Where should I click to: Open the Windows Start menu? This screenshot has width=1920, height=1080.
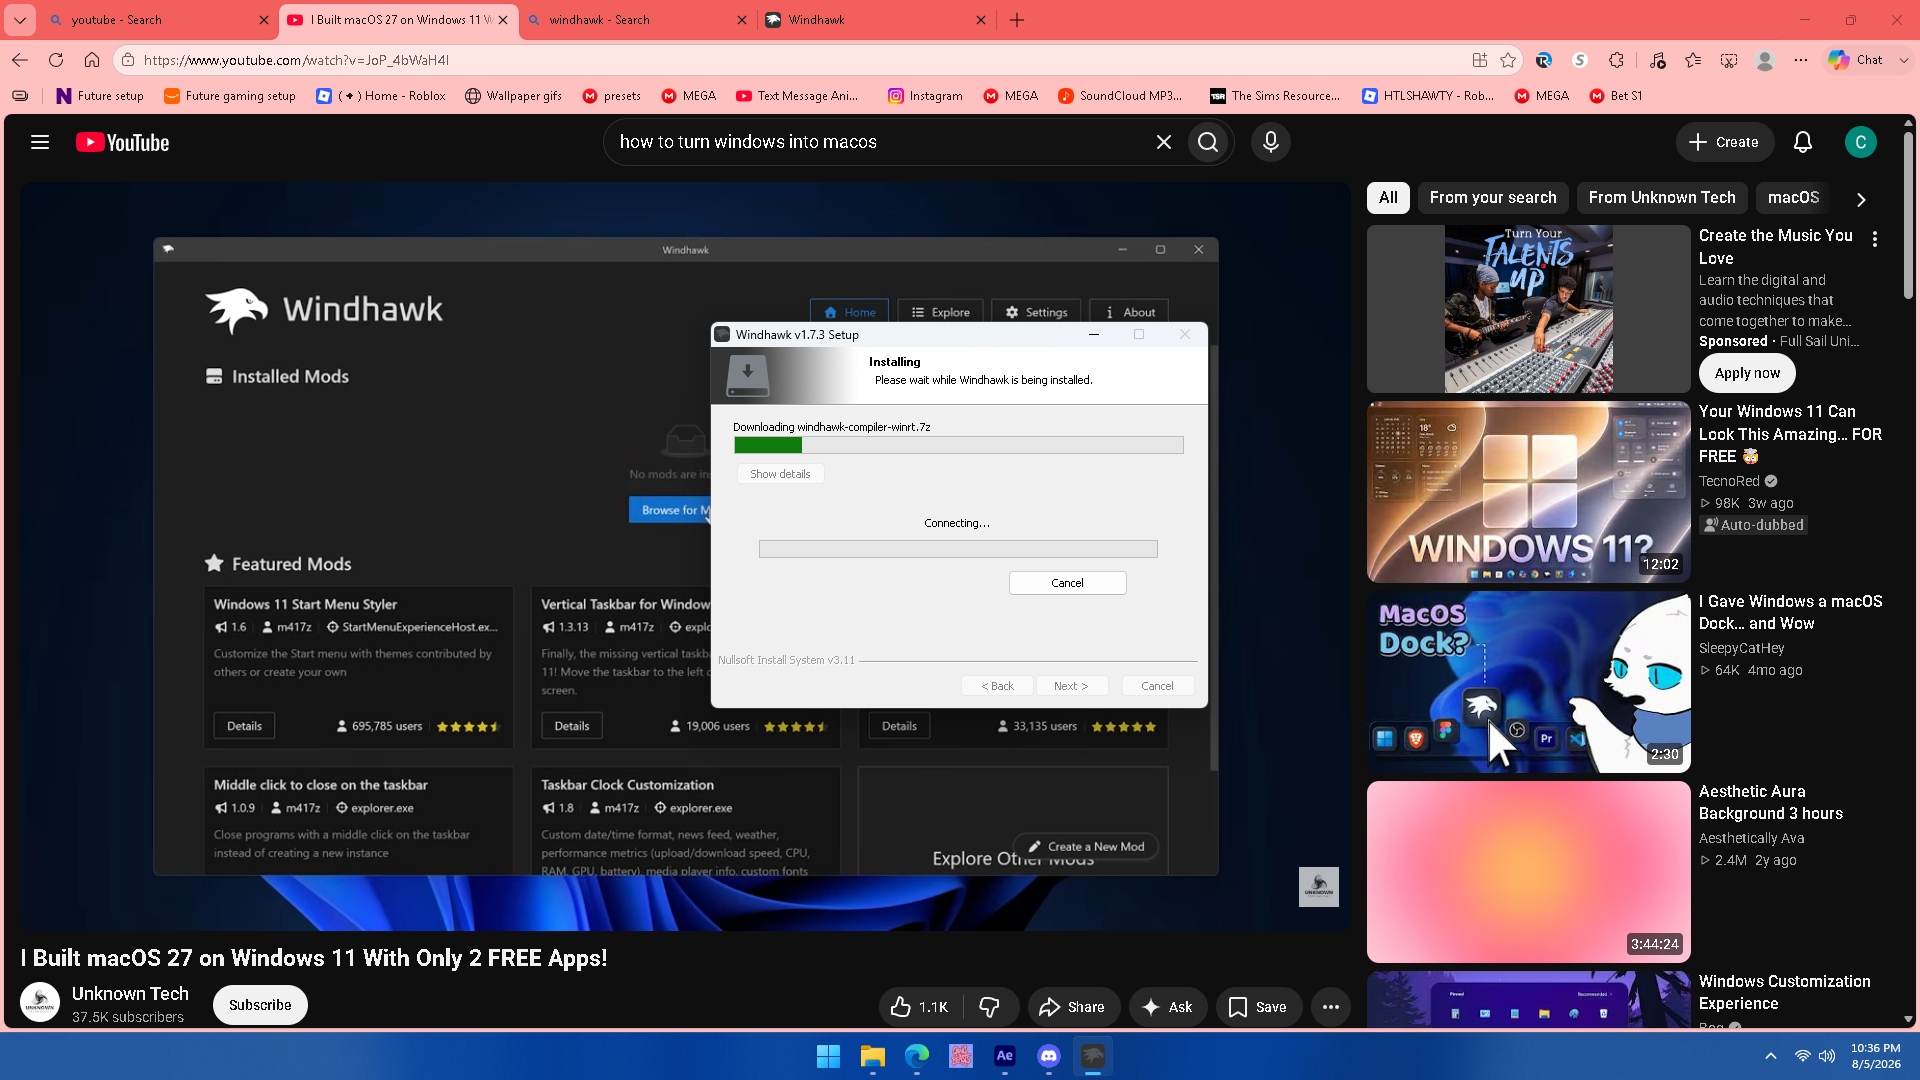tap(828, 1056)
